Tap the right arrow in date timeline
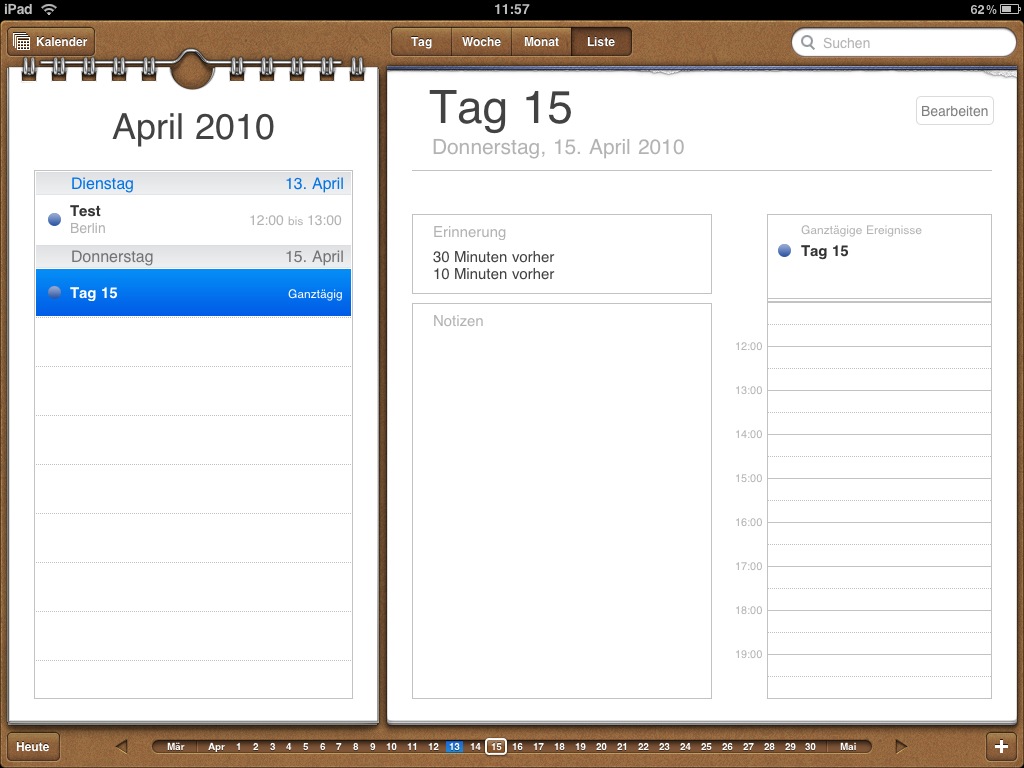Viewport: 1024px width, 768px height. [x=901, y=746]
